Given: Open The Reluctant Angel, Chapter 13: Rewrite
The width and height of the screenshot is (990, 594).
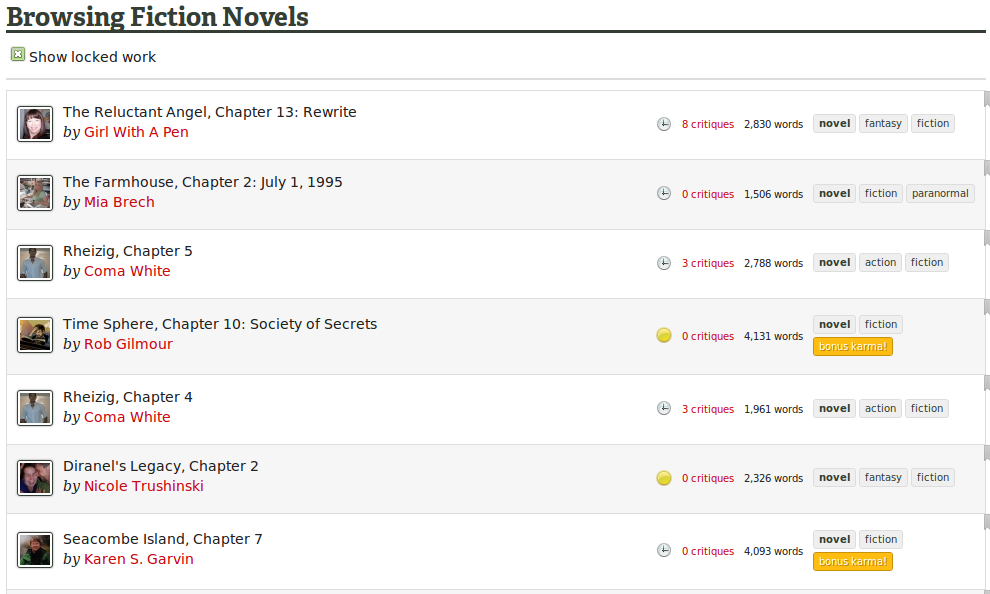Looking at the screenshot, I should click(209, 112).
